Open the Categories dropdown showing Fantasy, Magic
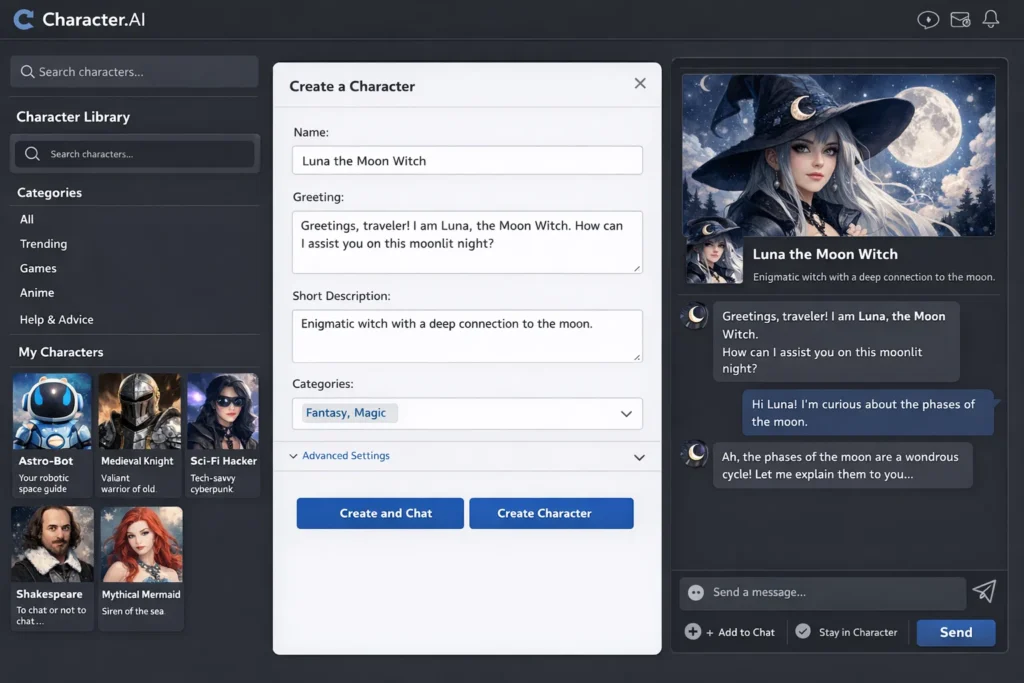Viewport: 1024px width, 683px height. pos(627,413)
